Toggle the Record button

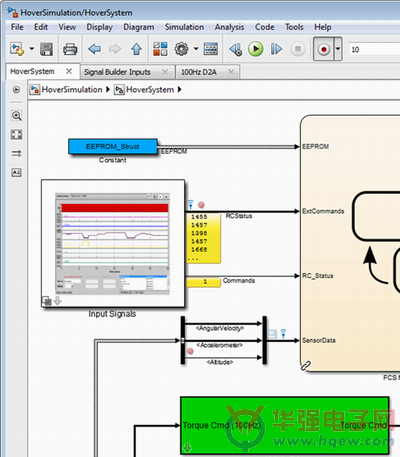pos(323,49)
